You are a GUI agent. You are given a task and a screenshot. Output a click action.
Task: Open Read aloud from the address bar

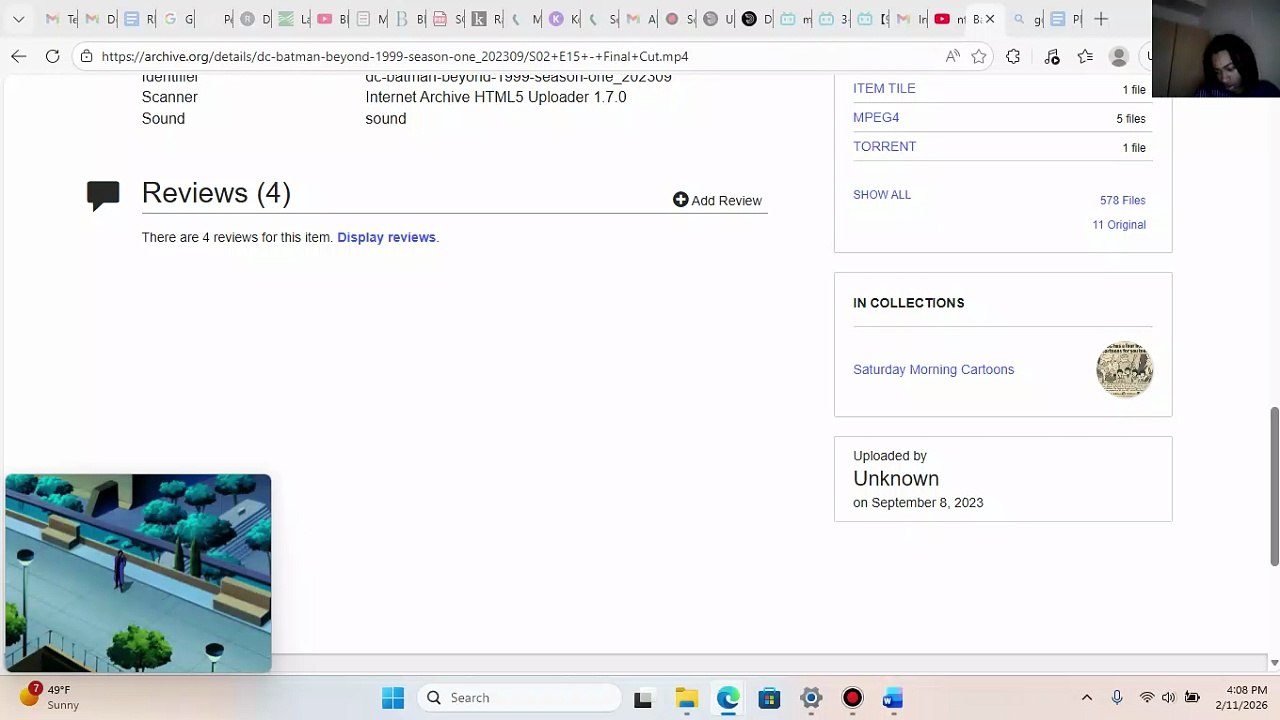tap(953, 57)
